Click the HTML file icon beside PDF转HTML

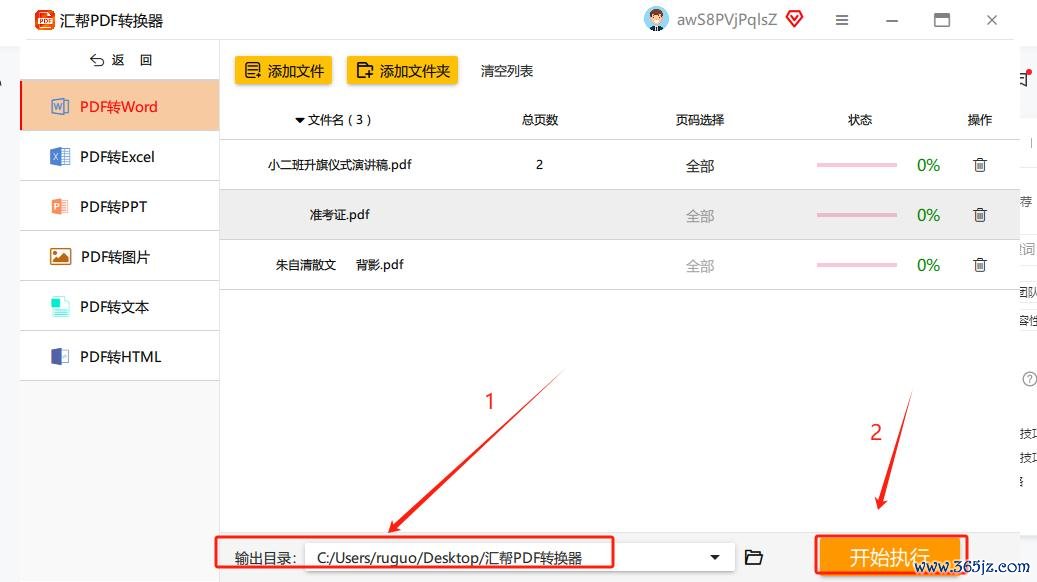60,356
